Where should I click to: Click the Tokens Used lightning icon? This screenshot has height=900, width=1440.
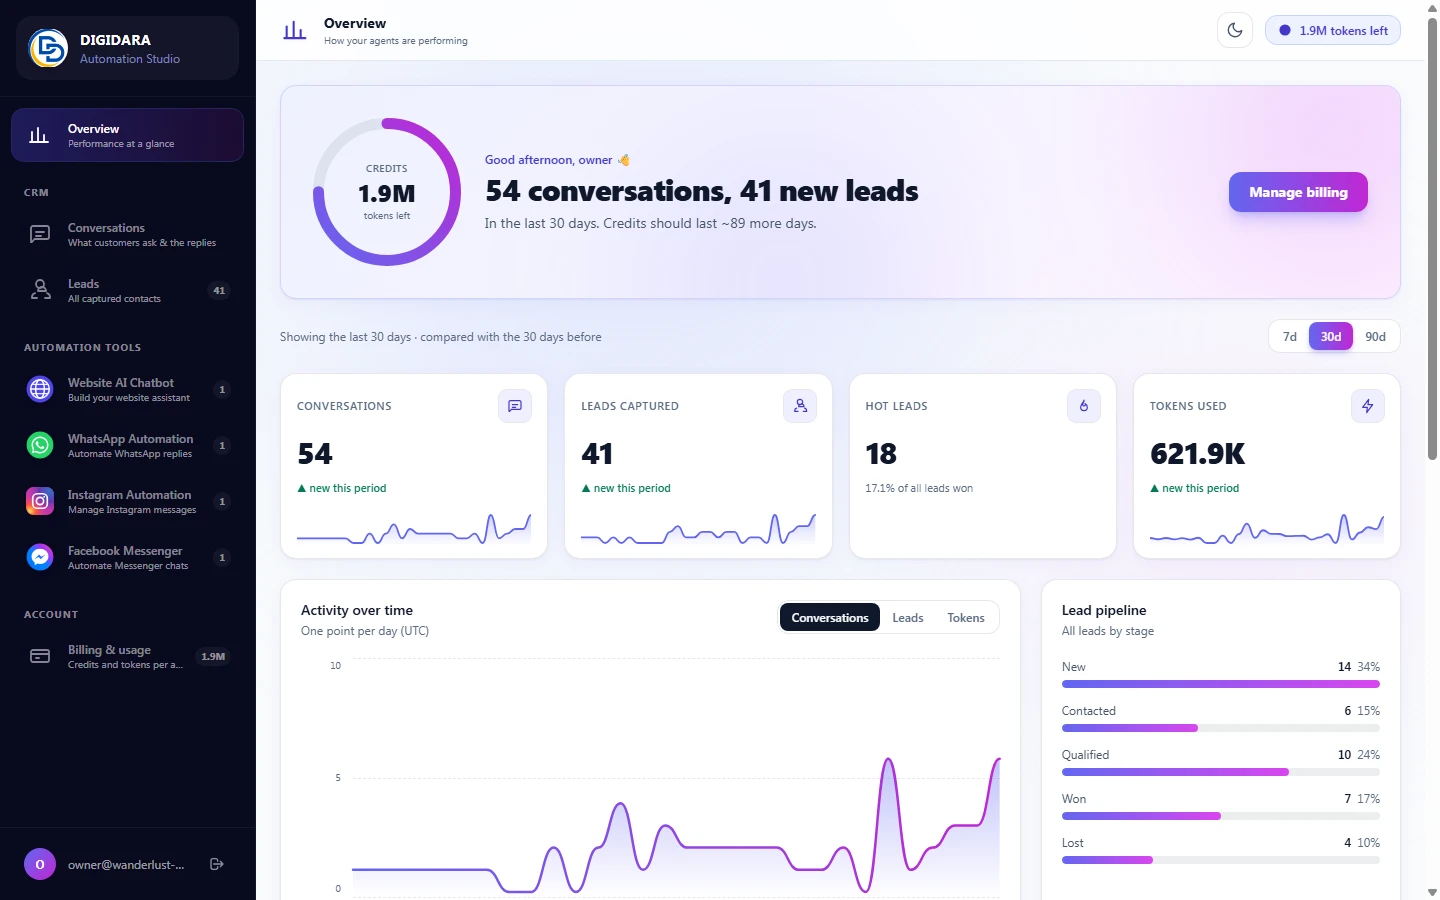1368,406
